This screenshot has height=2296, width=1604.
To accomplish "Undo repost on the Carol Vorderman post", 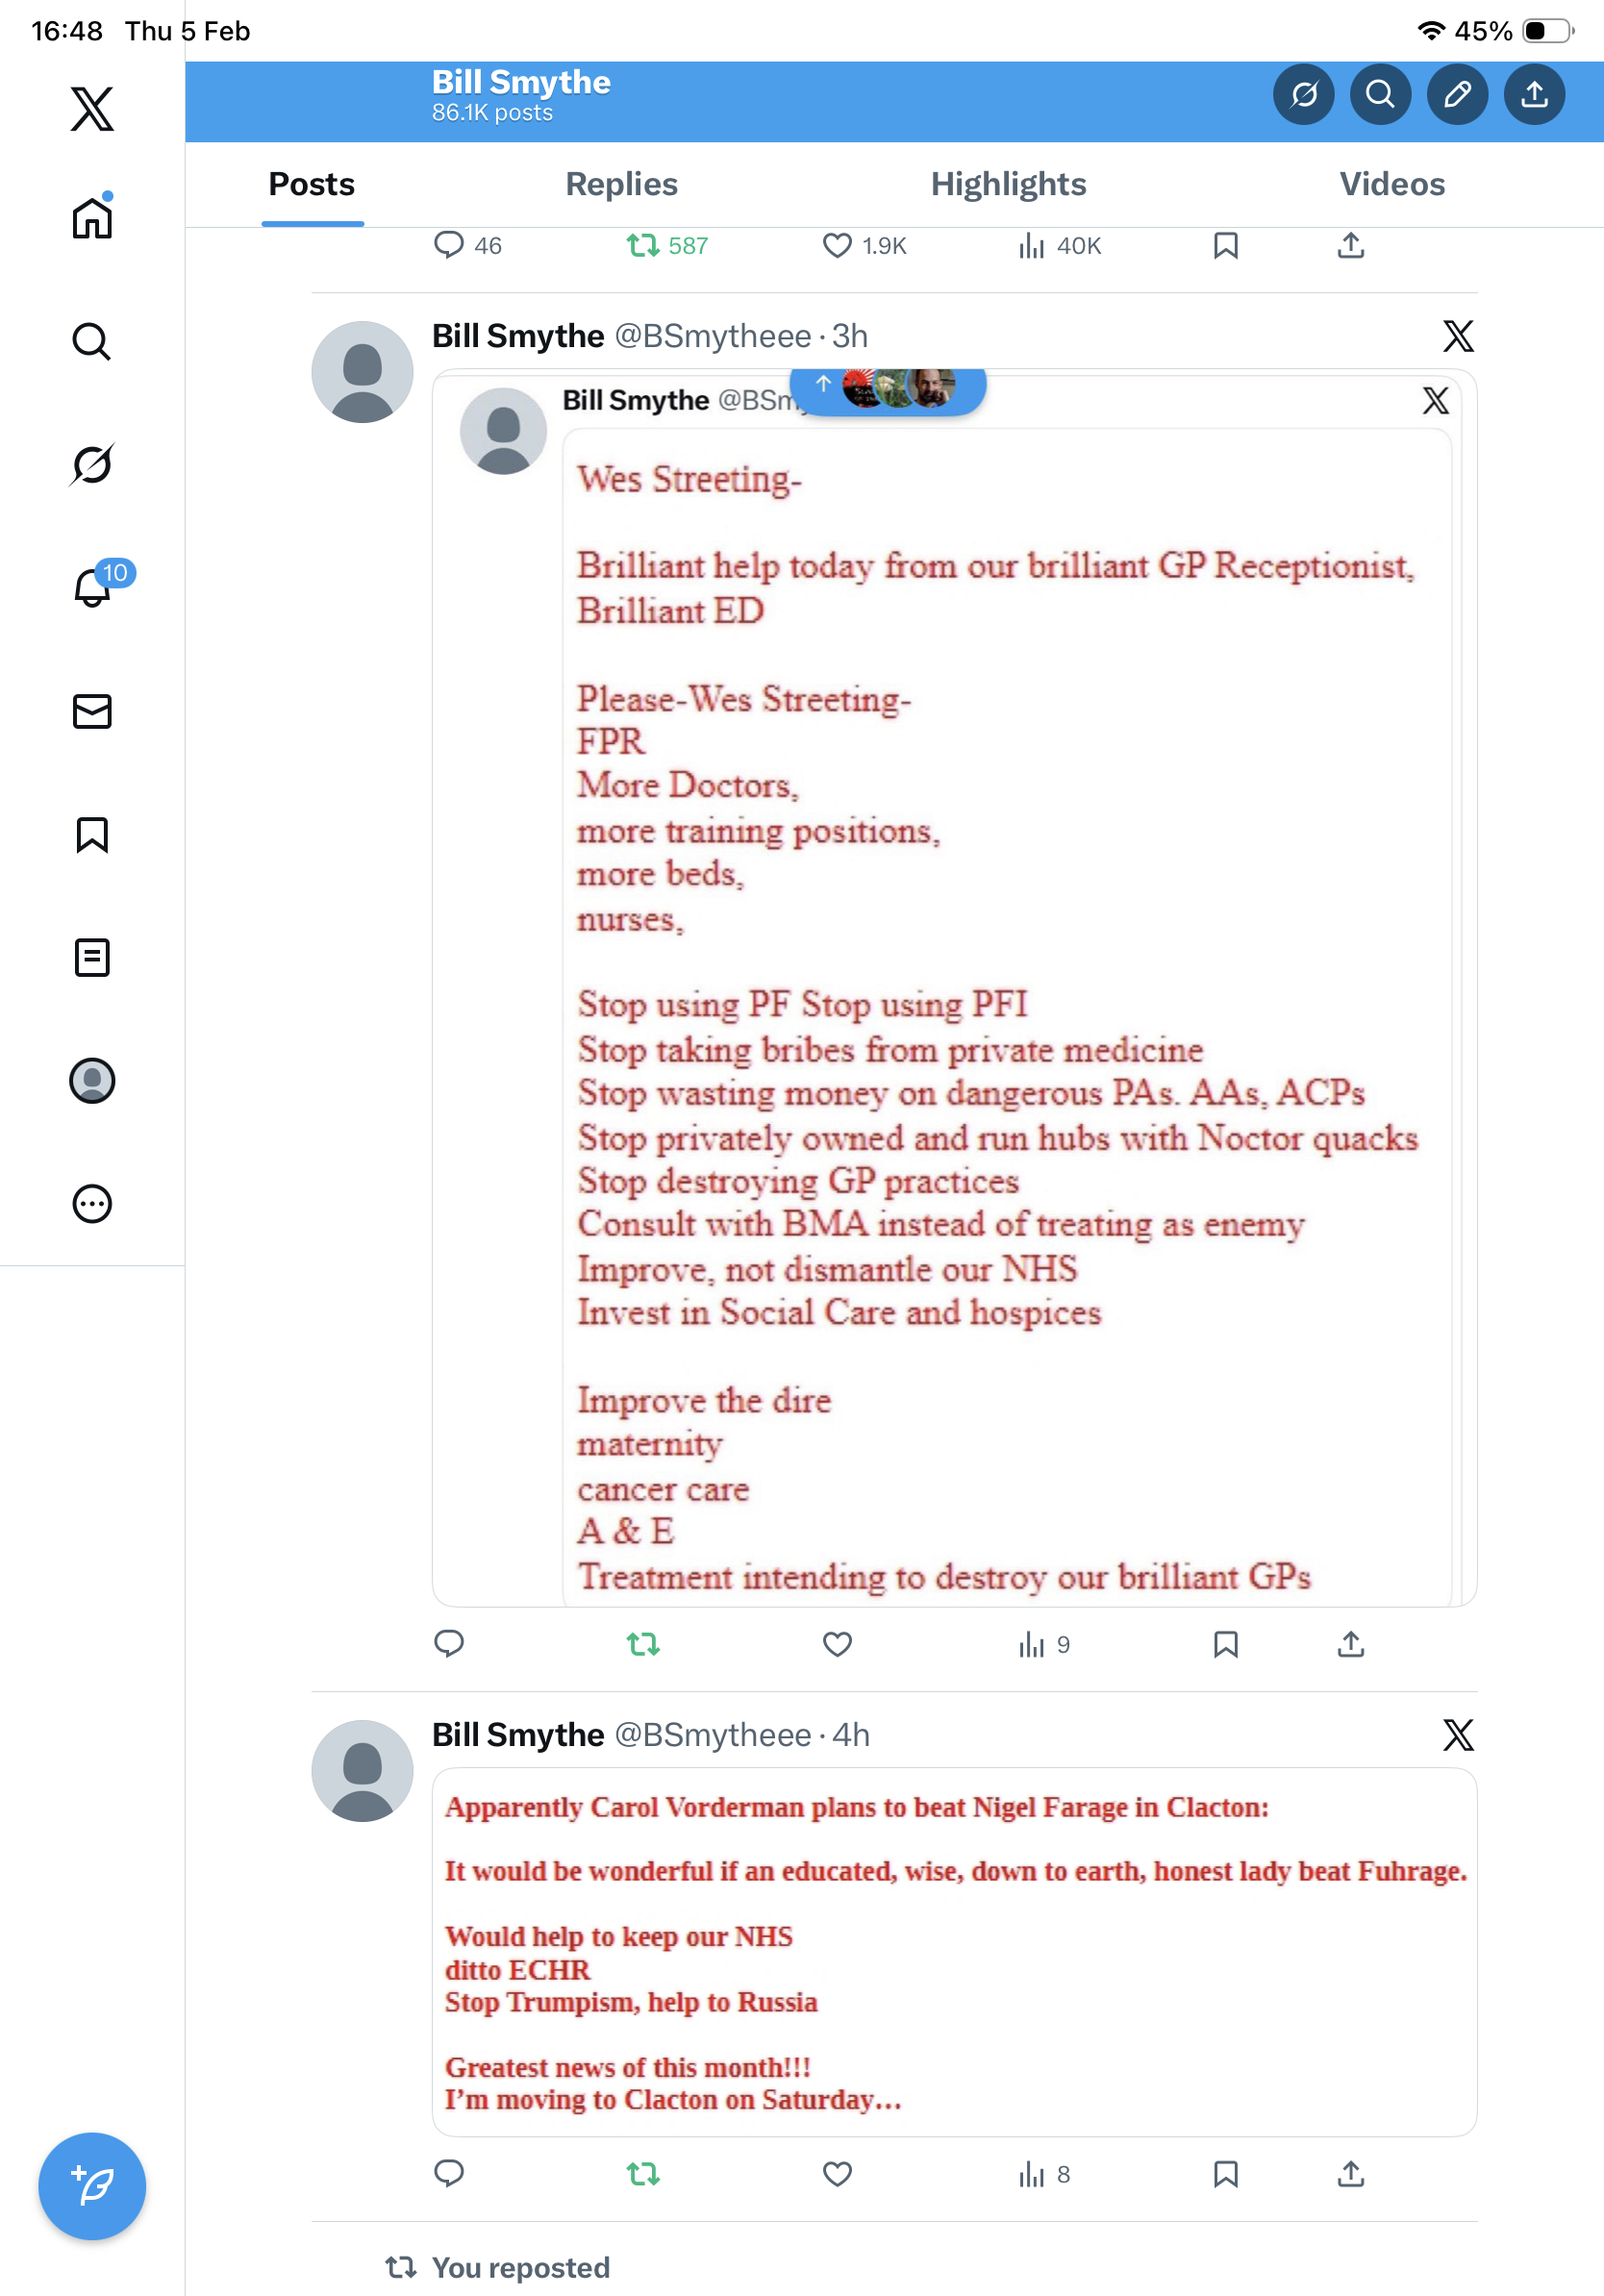I will point(643,2173).
